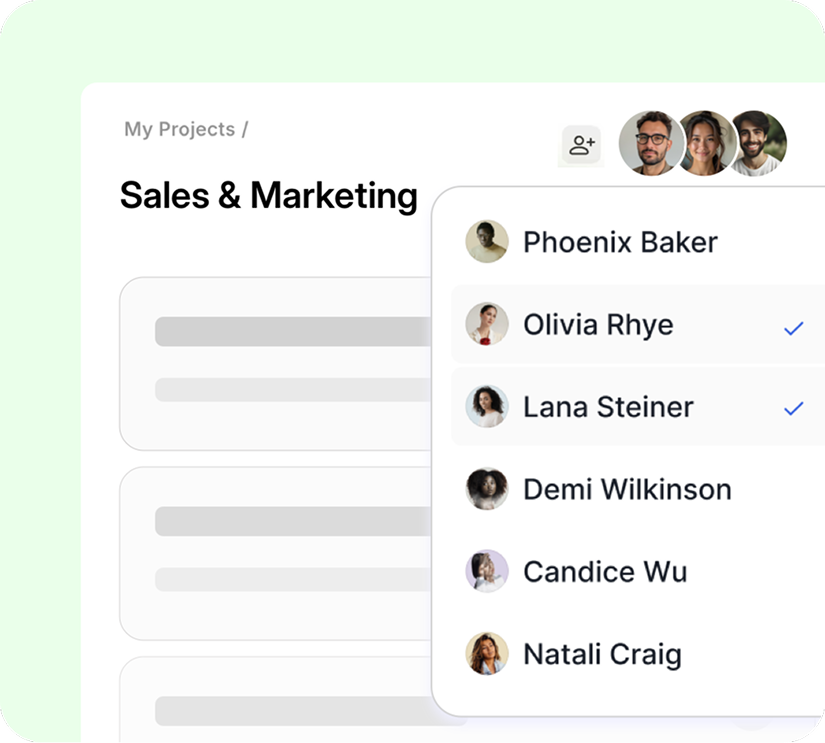825x743 pixels.
Task: Select Phoenix Baker as a member
Action: 620,241
